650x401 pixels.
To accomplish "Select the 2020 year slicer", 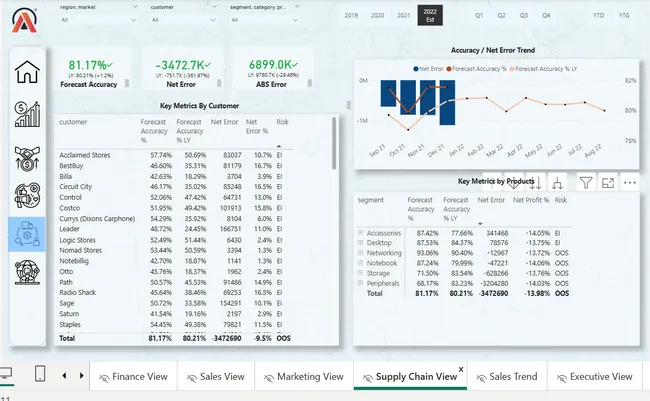I will [378, 16].
